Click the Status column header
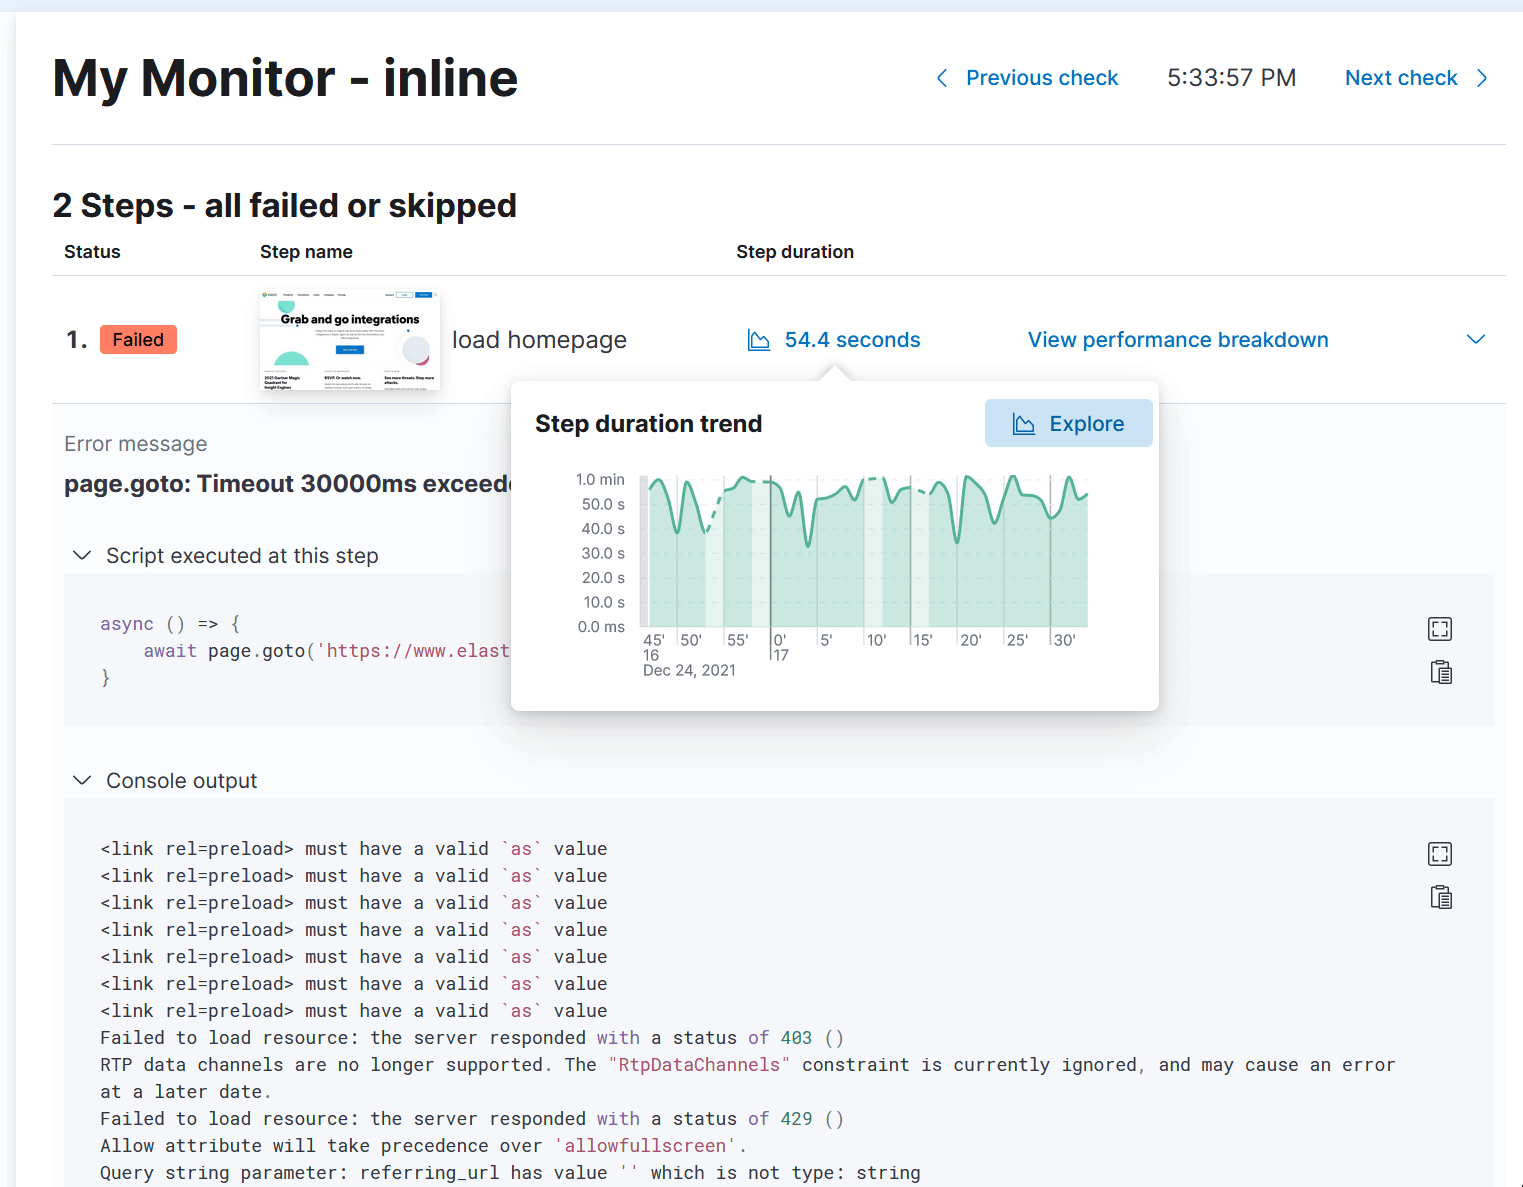The width and height of the screenshot is (1523, 1187). [92, 252]
